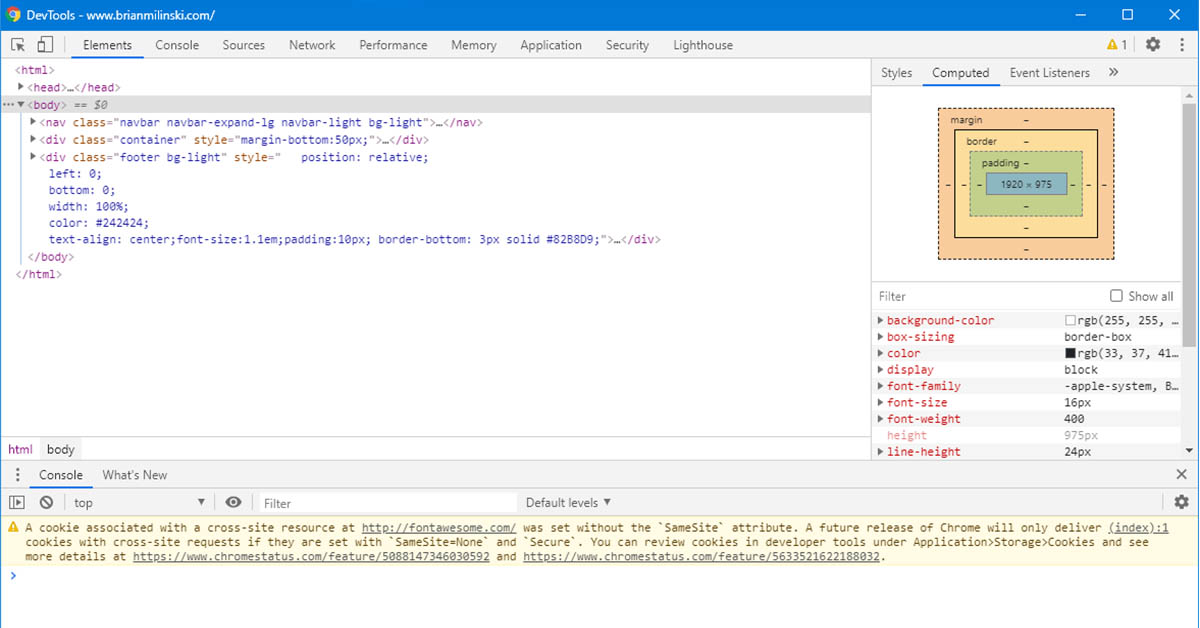Image resolution: width=1200 pixels, height=628 pixels.
Task: Focus the computed styles Filter field
Action: (990, 296)
